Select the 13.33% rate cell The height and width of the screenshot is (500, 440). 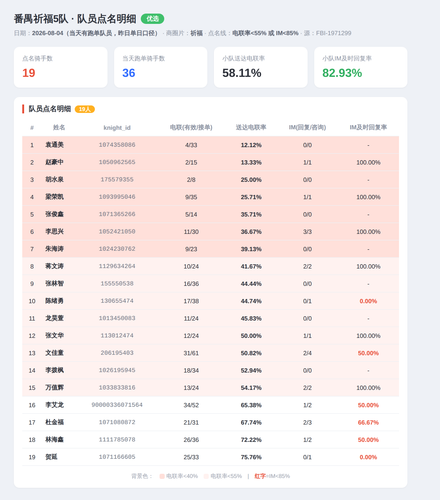(251, 162)
